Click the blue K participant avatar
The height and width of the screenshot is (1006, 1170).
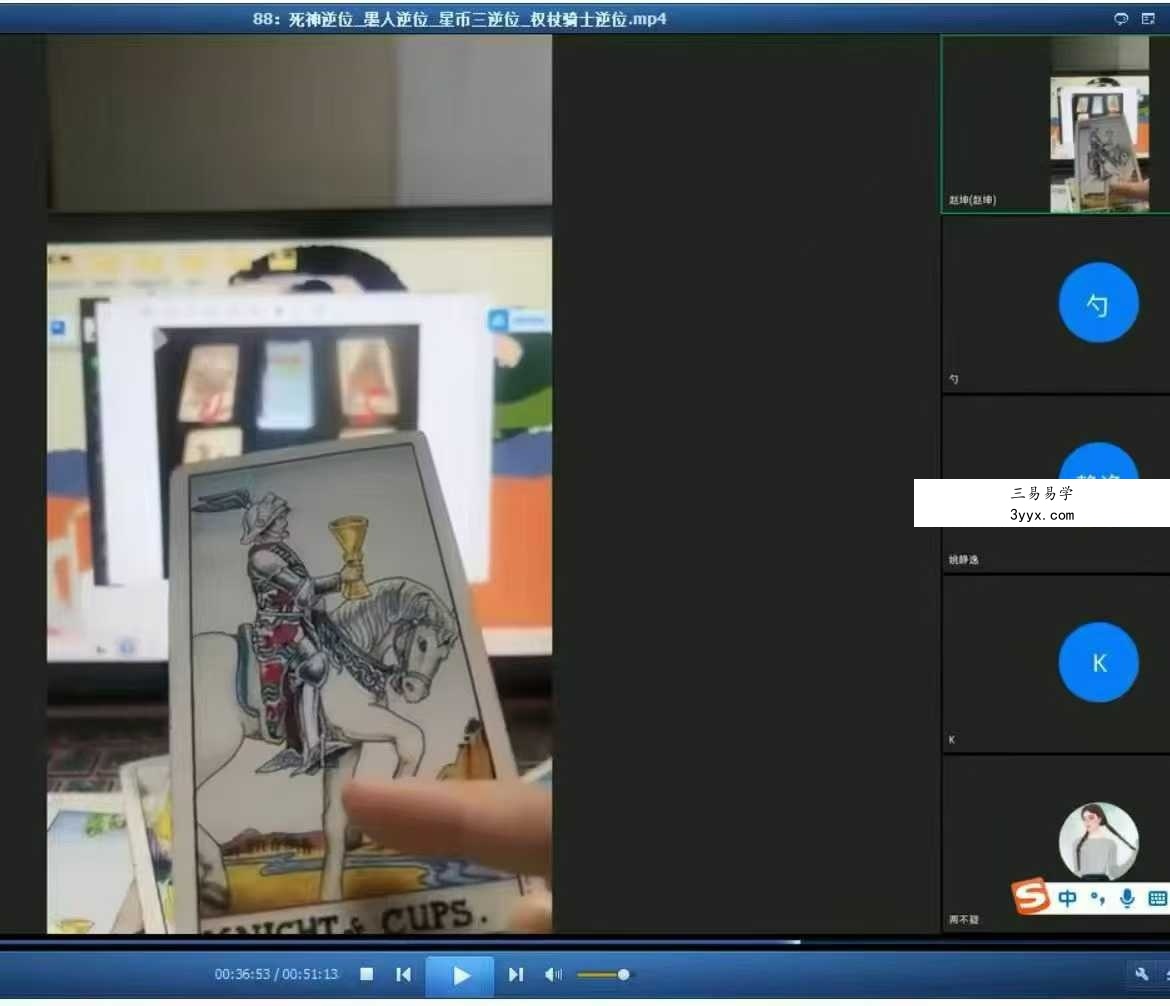[1098, 662]
